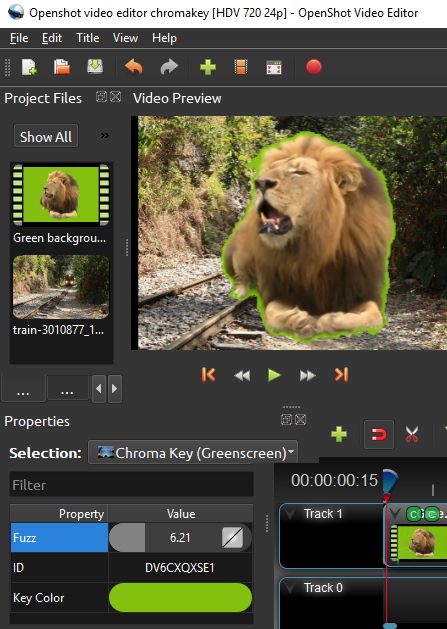
Task: Jump to end of video
Action: [341, 375]
